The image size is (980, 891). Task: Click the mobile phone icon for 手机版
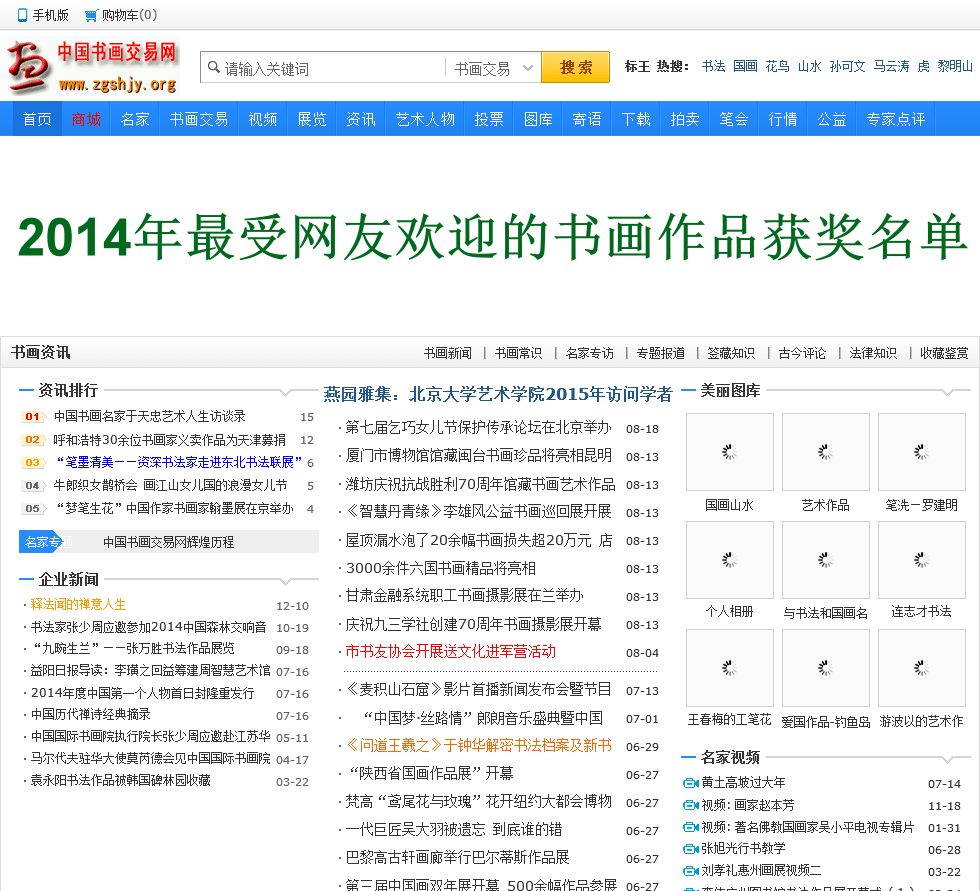click(23, 16)
